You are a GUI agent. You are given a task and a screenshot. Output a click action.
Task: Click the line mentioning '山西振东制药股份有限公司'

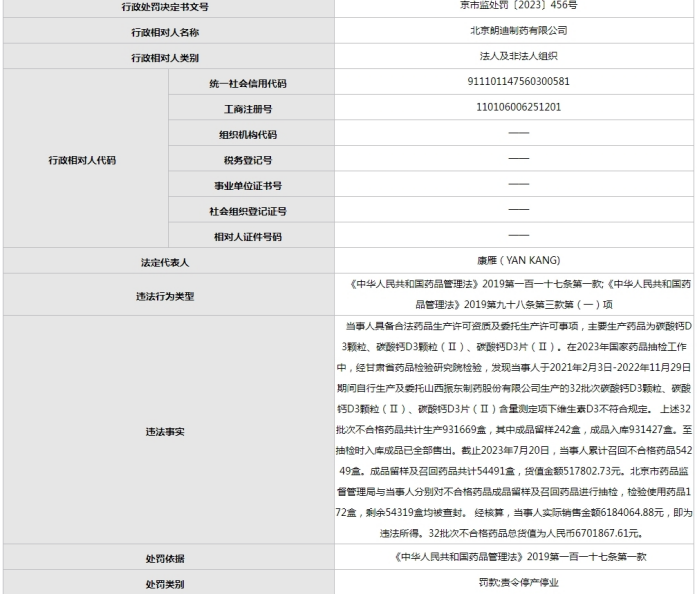tap(514, 388)
